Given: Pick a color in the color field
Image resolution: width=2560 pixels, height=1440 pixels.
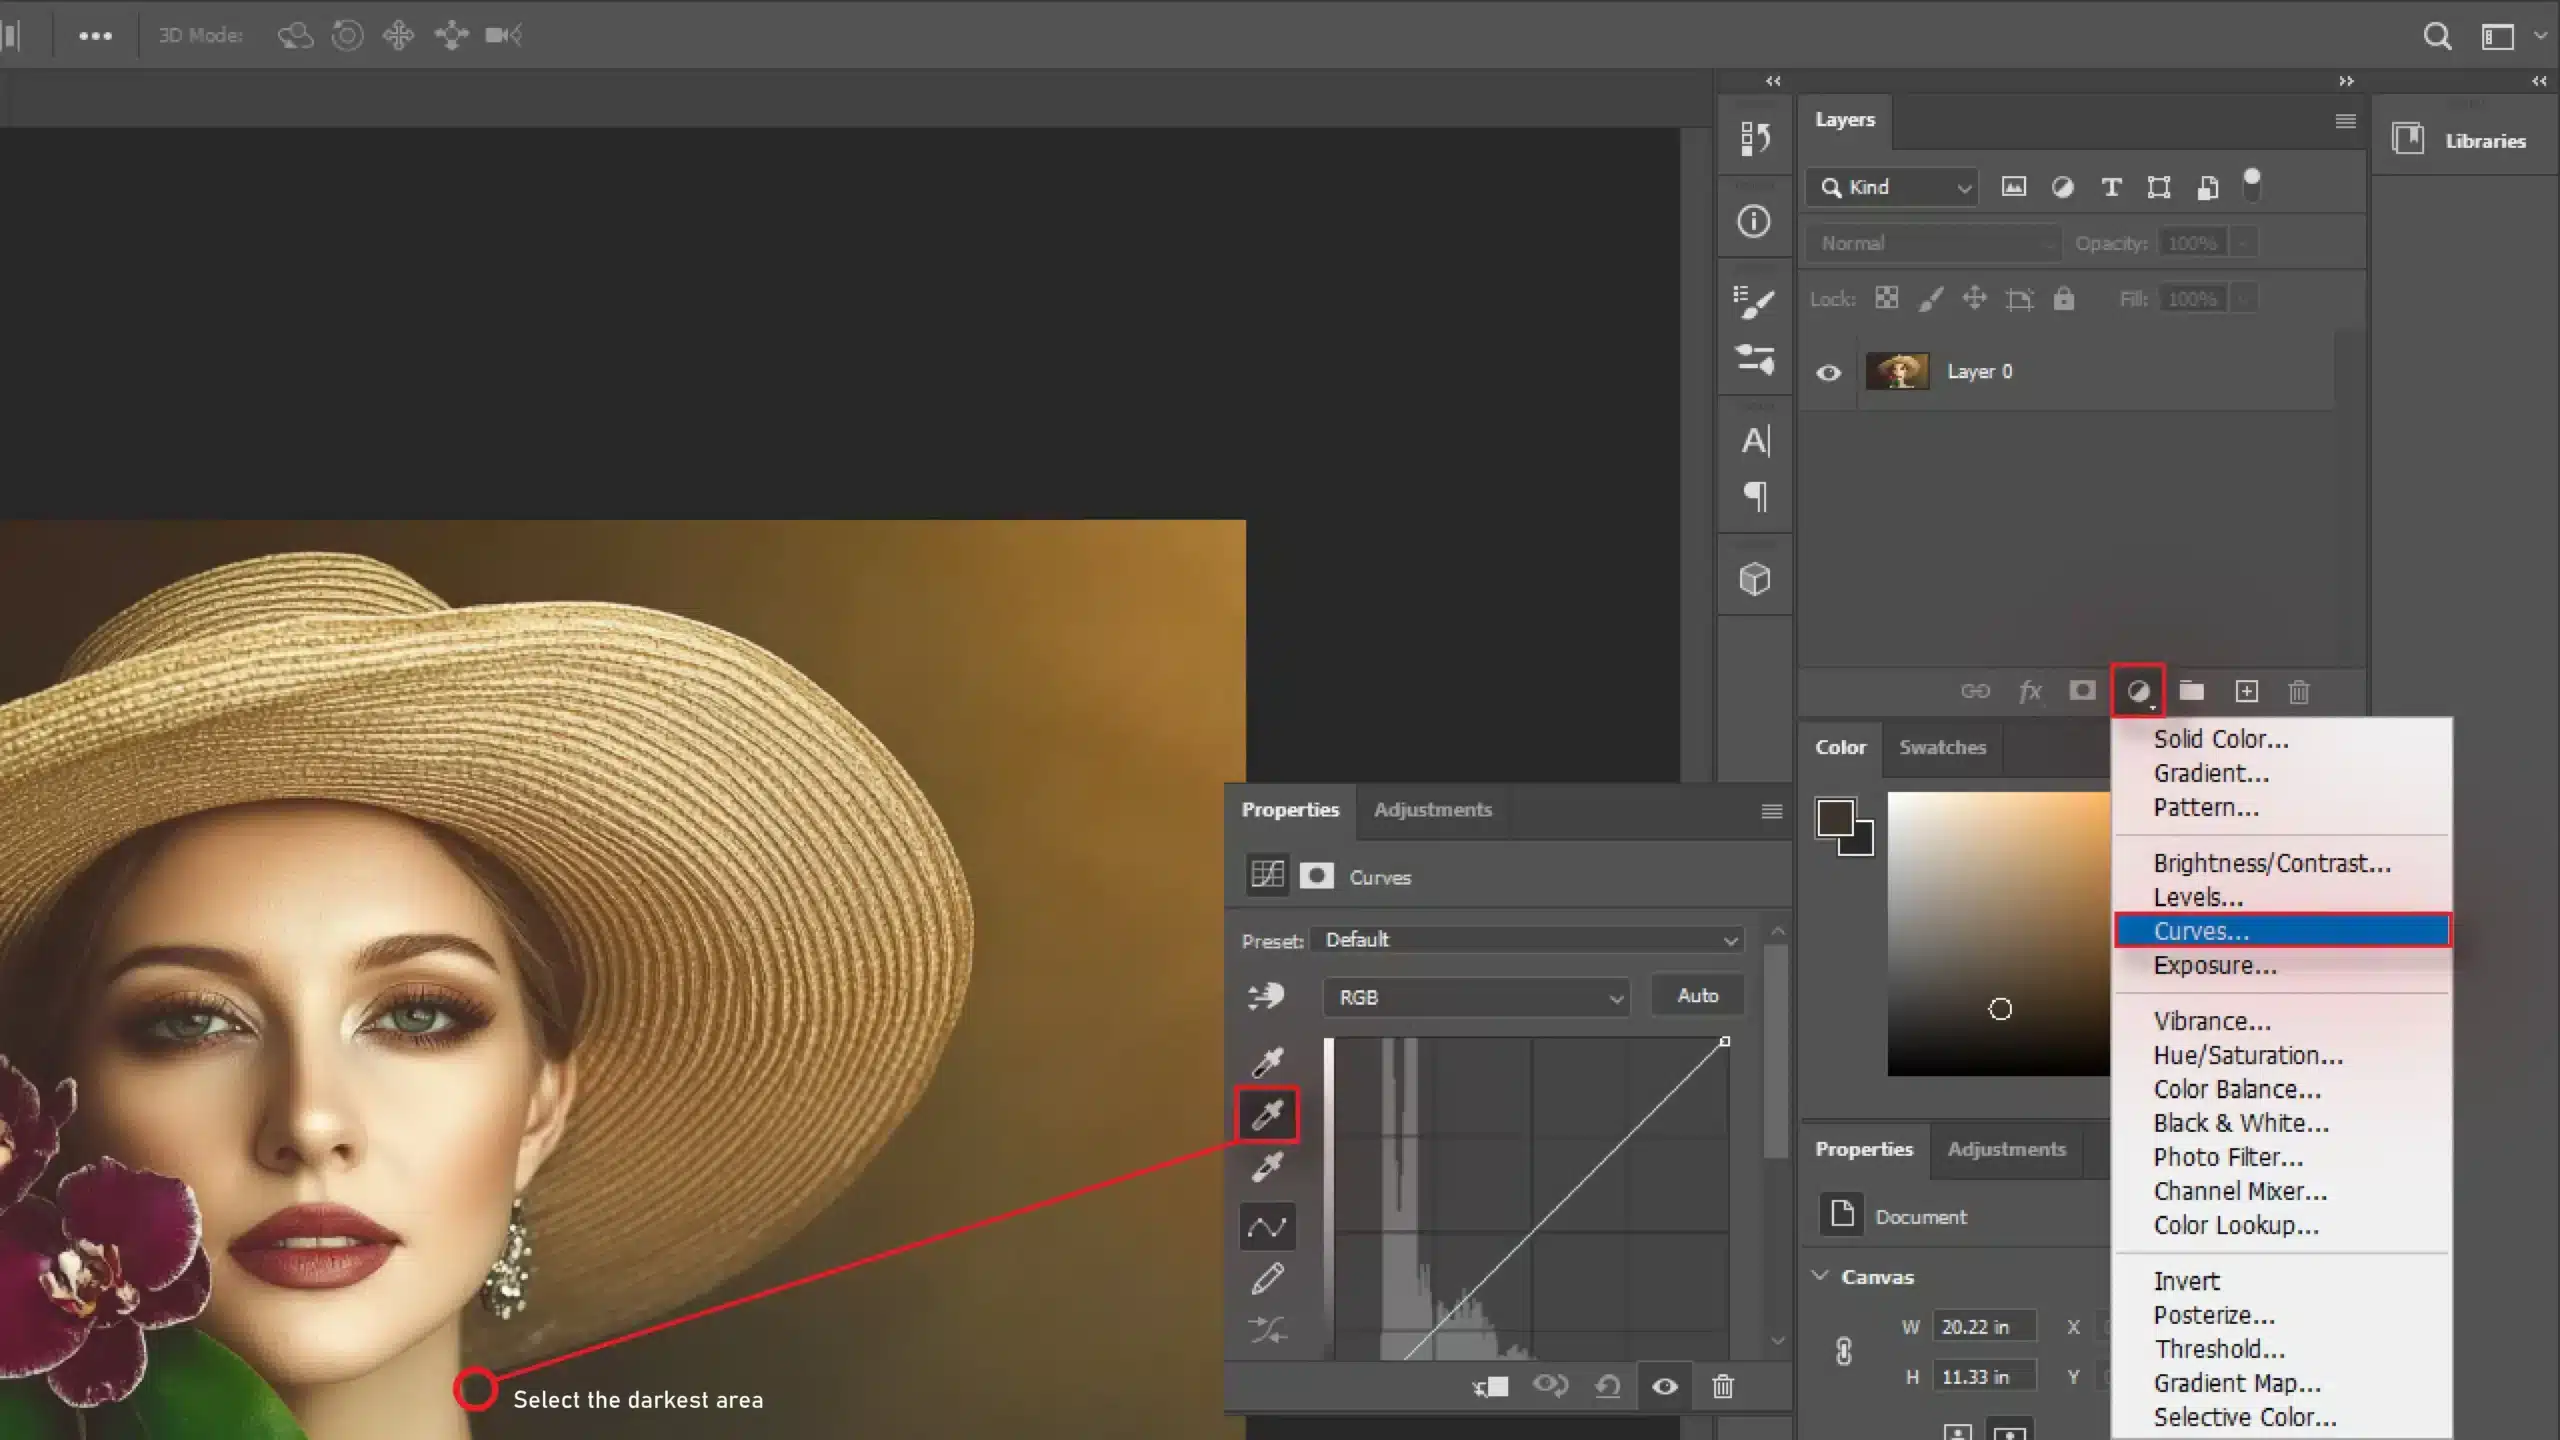Looking at the screenshot, I should [x=1998, y=933].
